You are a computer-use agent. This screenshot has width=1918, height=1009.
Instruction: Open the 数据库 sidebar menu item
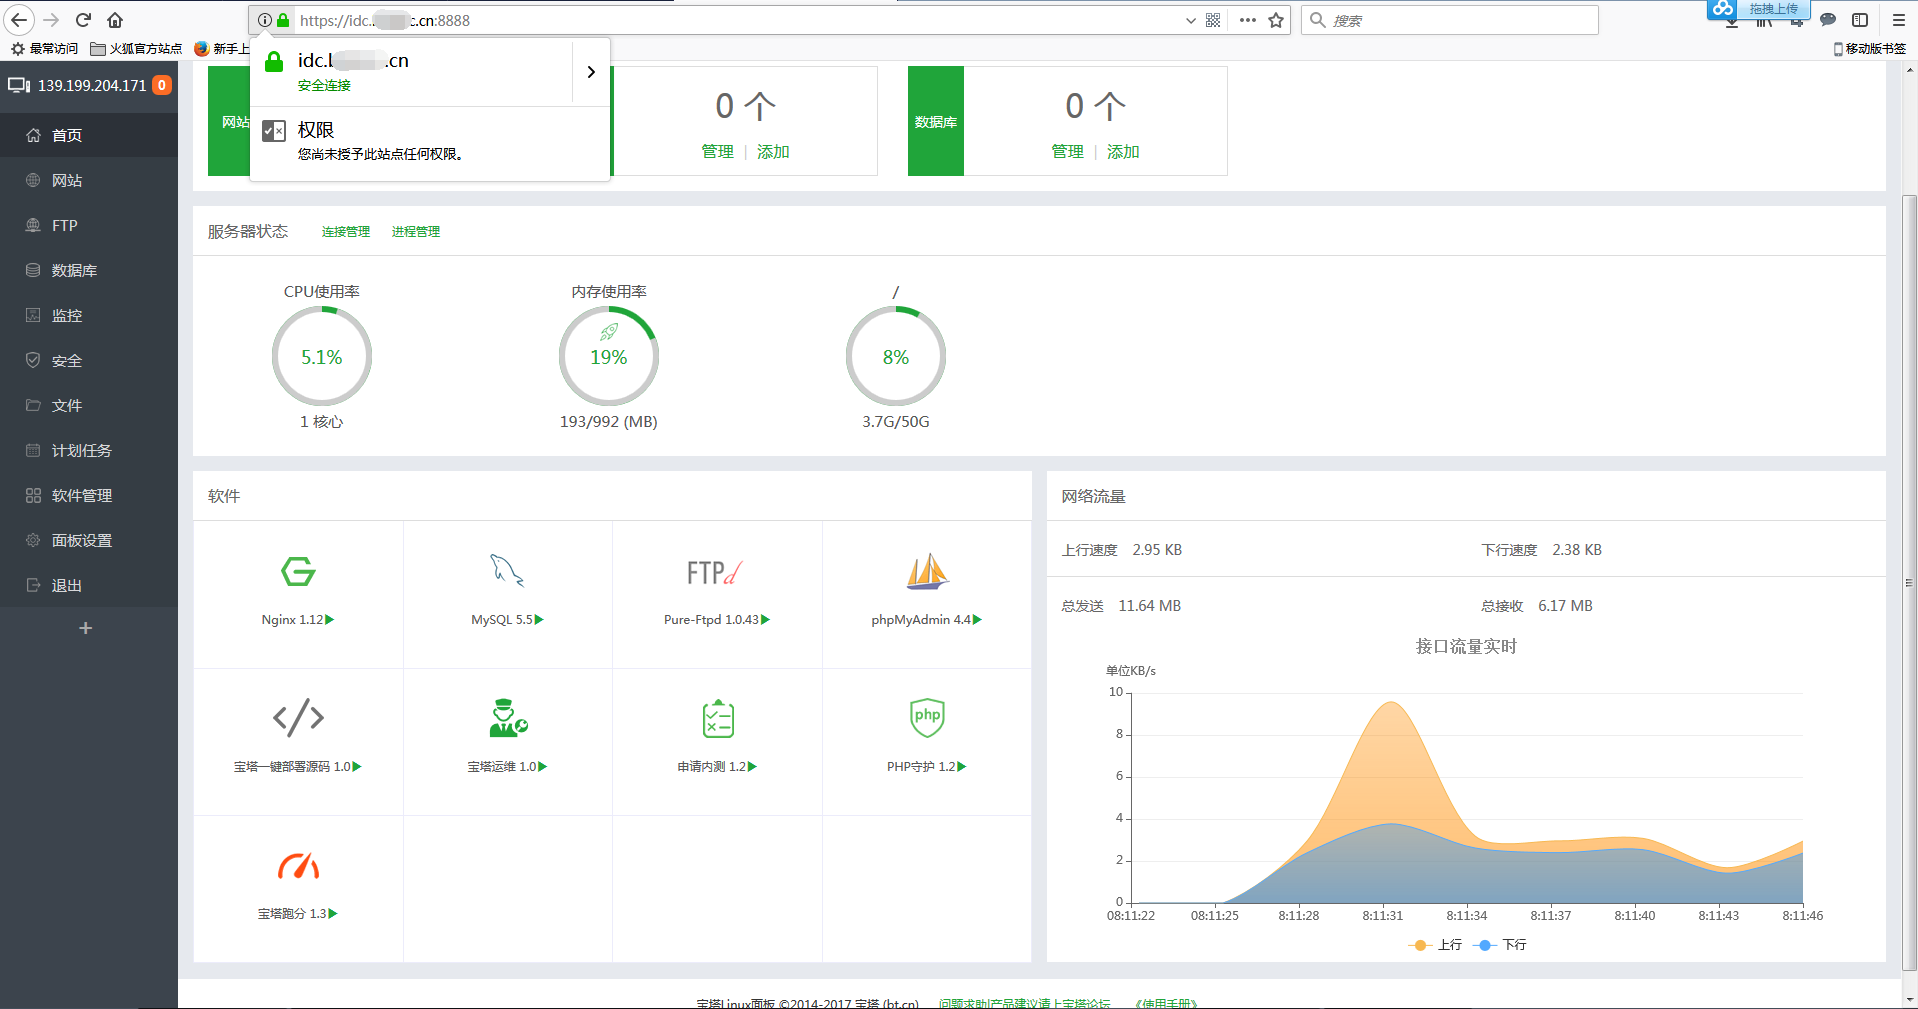click(x=89, y=270)
